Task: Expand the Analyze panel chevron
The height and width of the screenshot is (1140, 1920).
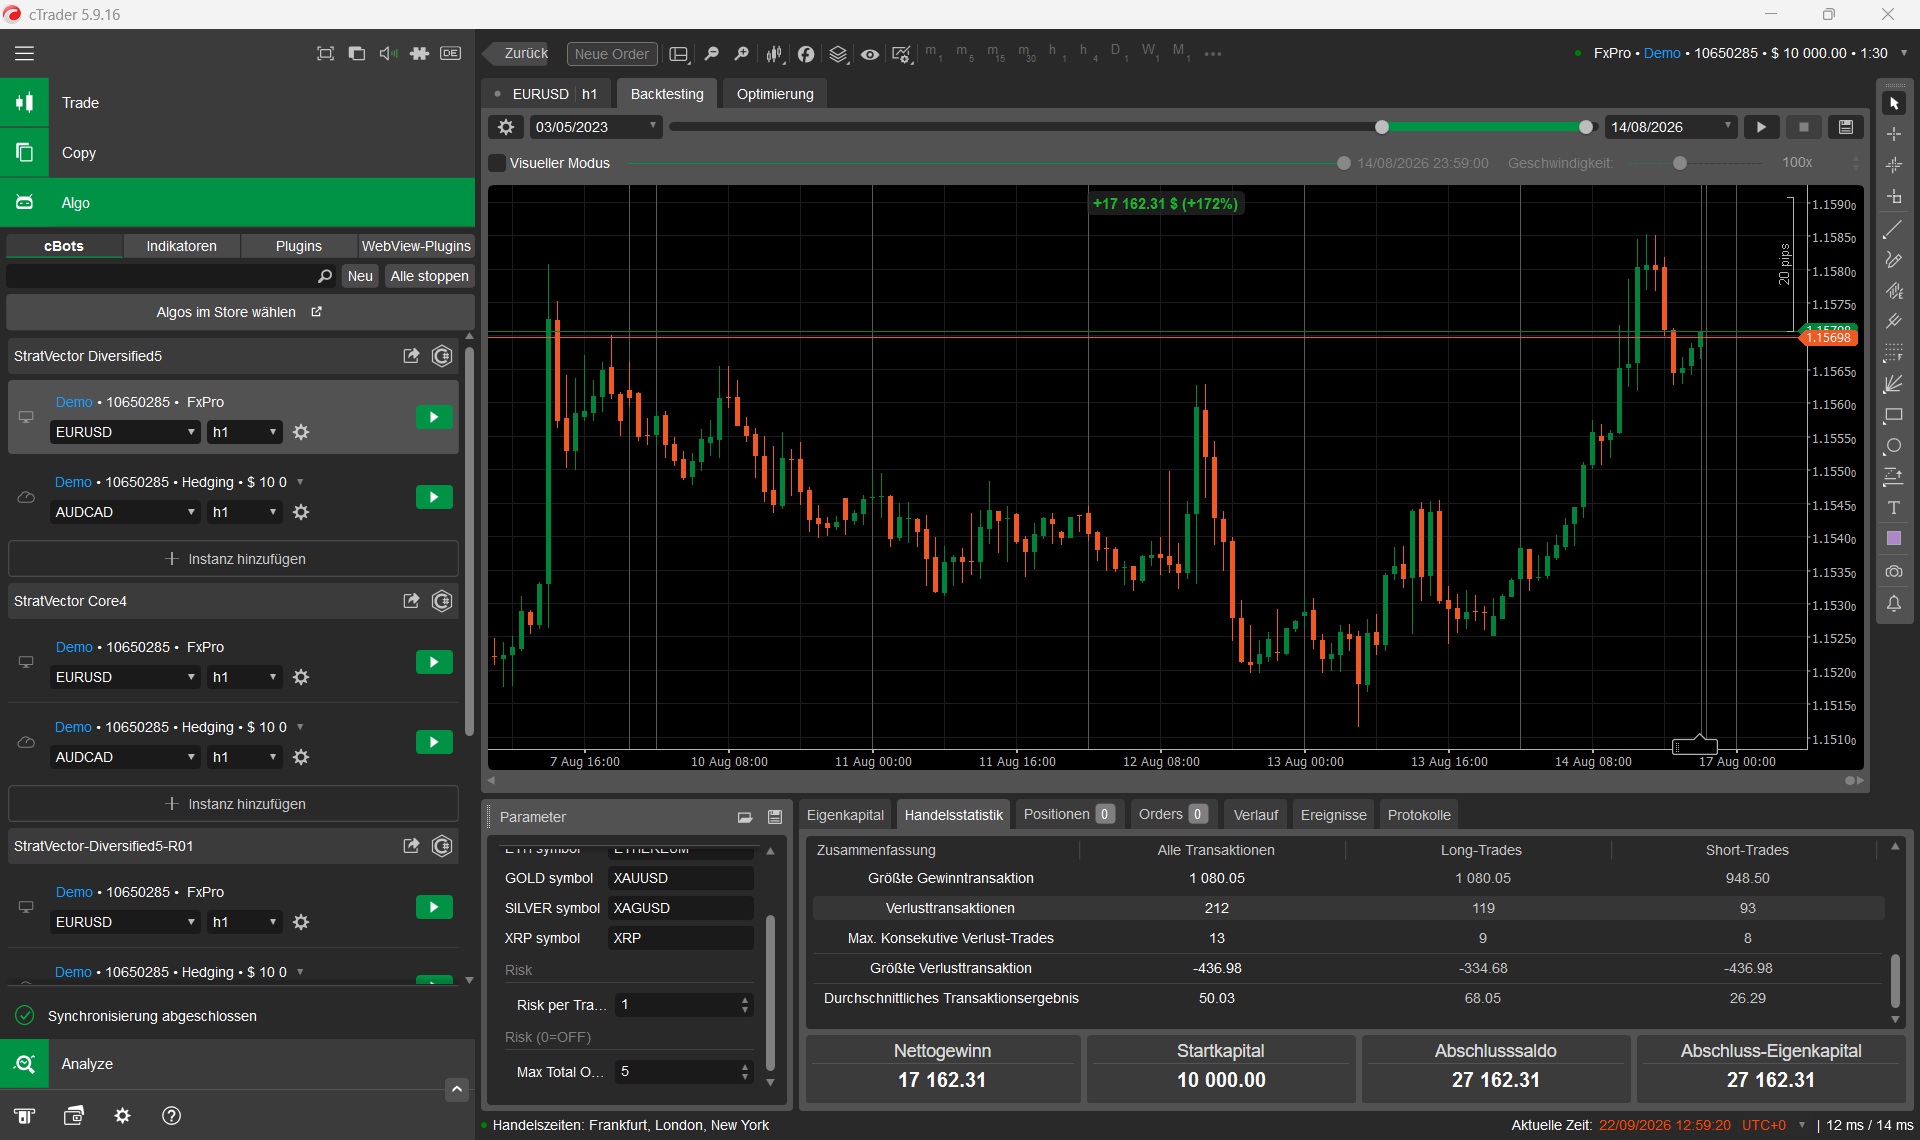Action: point(457,1089)
